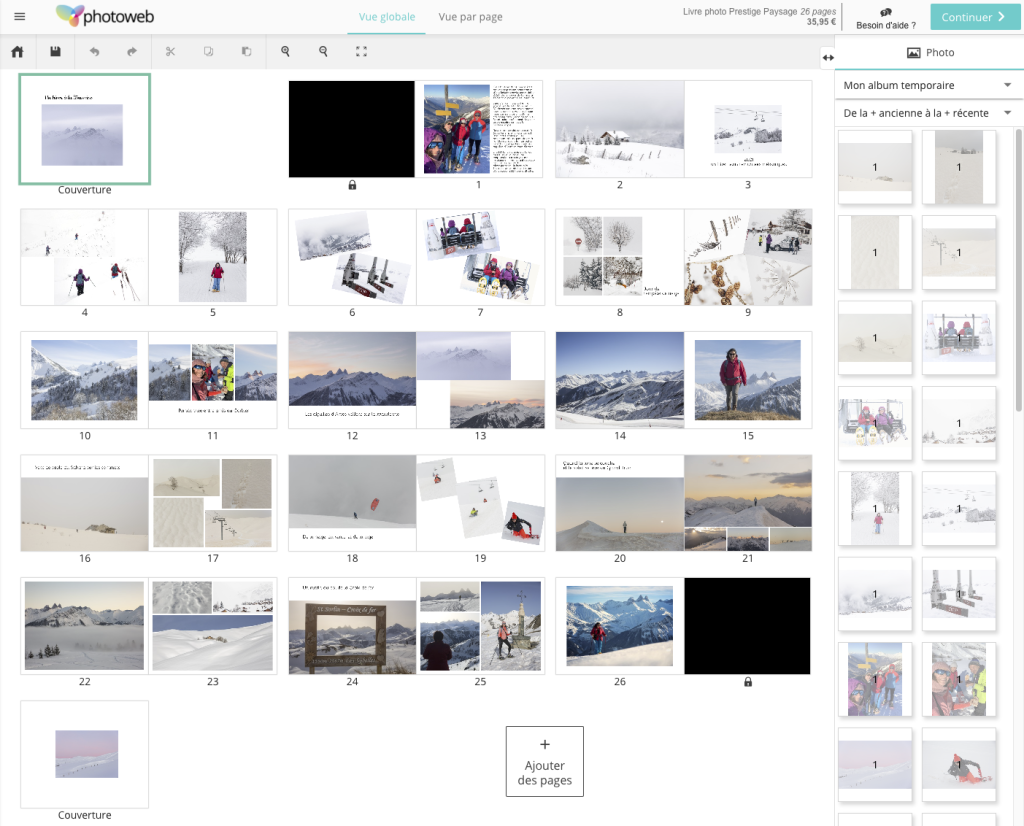
Task: Switch to Vue globale tab
Action: tap(387, 17)
